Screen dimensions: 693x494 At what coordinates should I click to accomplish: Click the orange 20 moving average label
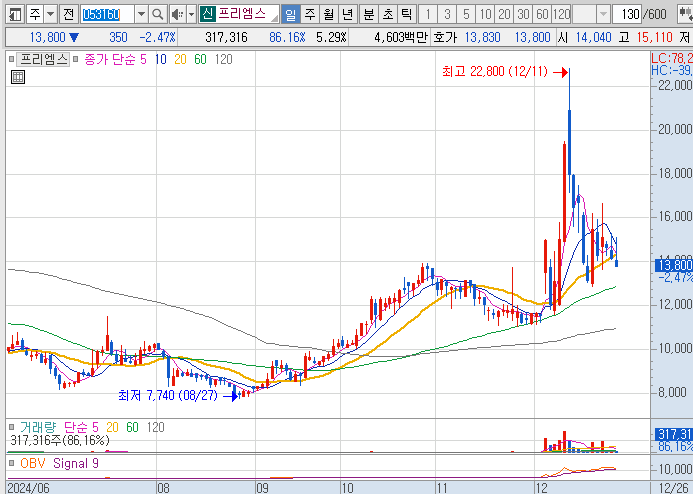click(x=180, y=59)
